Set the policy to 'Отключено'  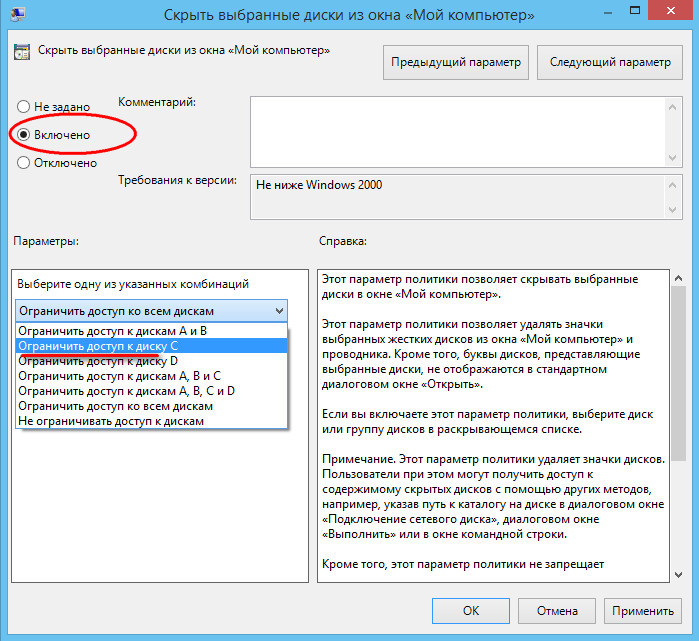pos(24,163)
